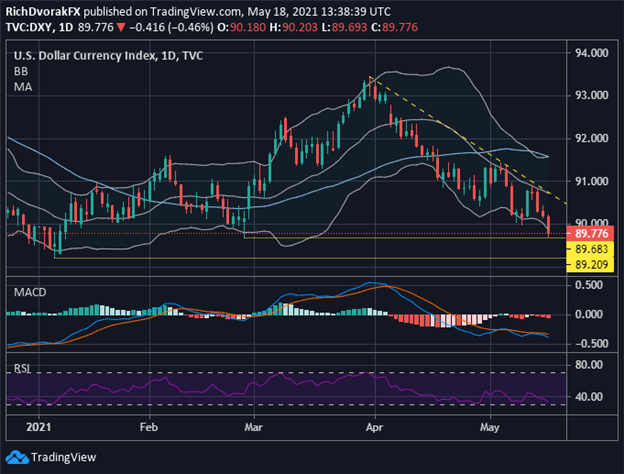Click the 40.00 RSI axis value
624x474 pixels.
pos(589,397)
